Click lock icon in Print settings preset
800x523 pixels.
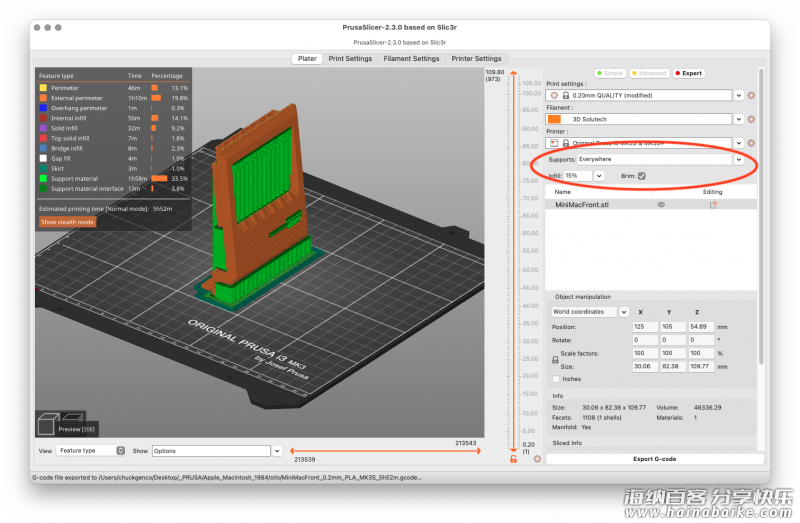pyautogui.click(x=565, y=95)
